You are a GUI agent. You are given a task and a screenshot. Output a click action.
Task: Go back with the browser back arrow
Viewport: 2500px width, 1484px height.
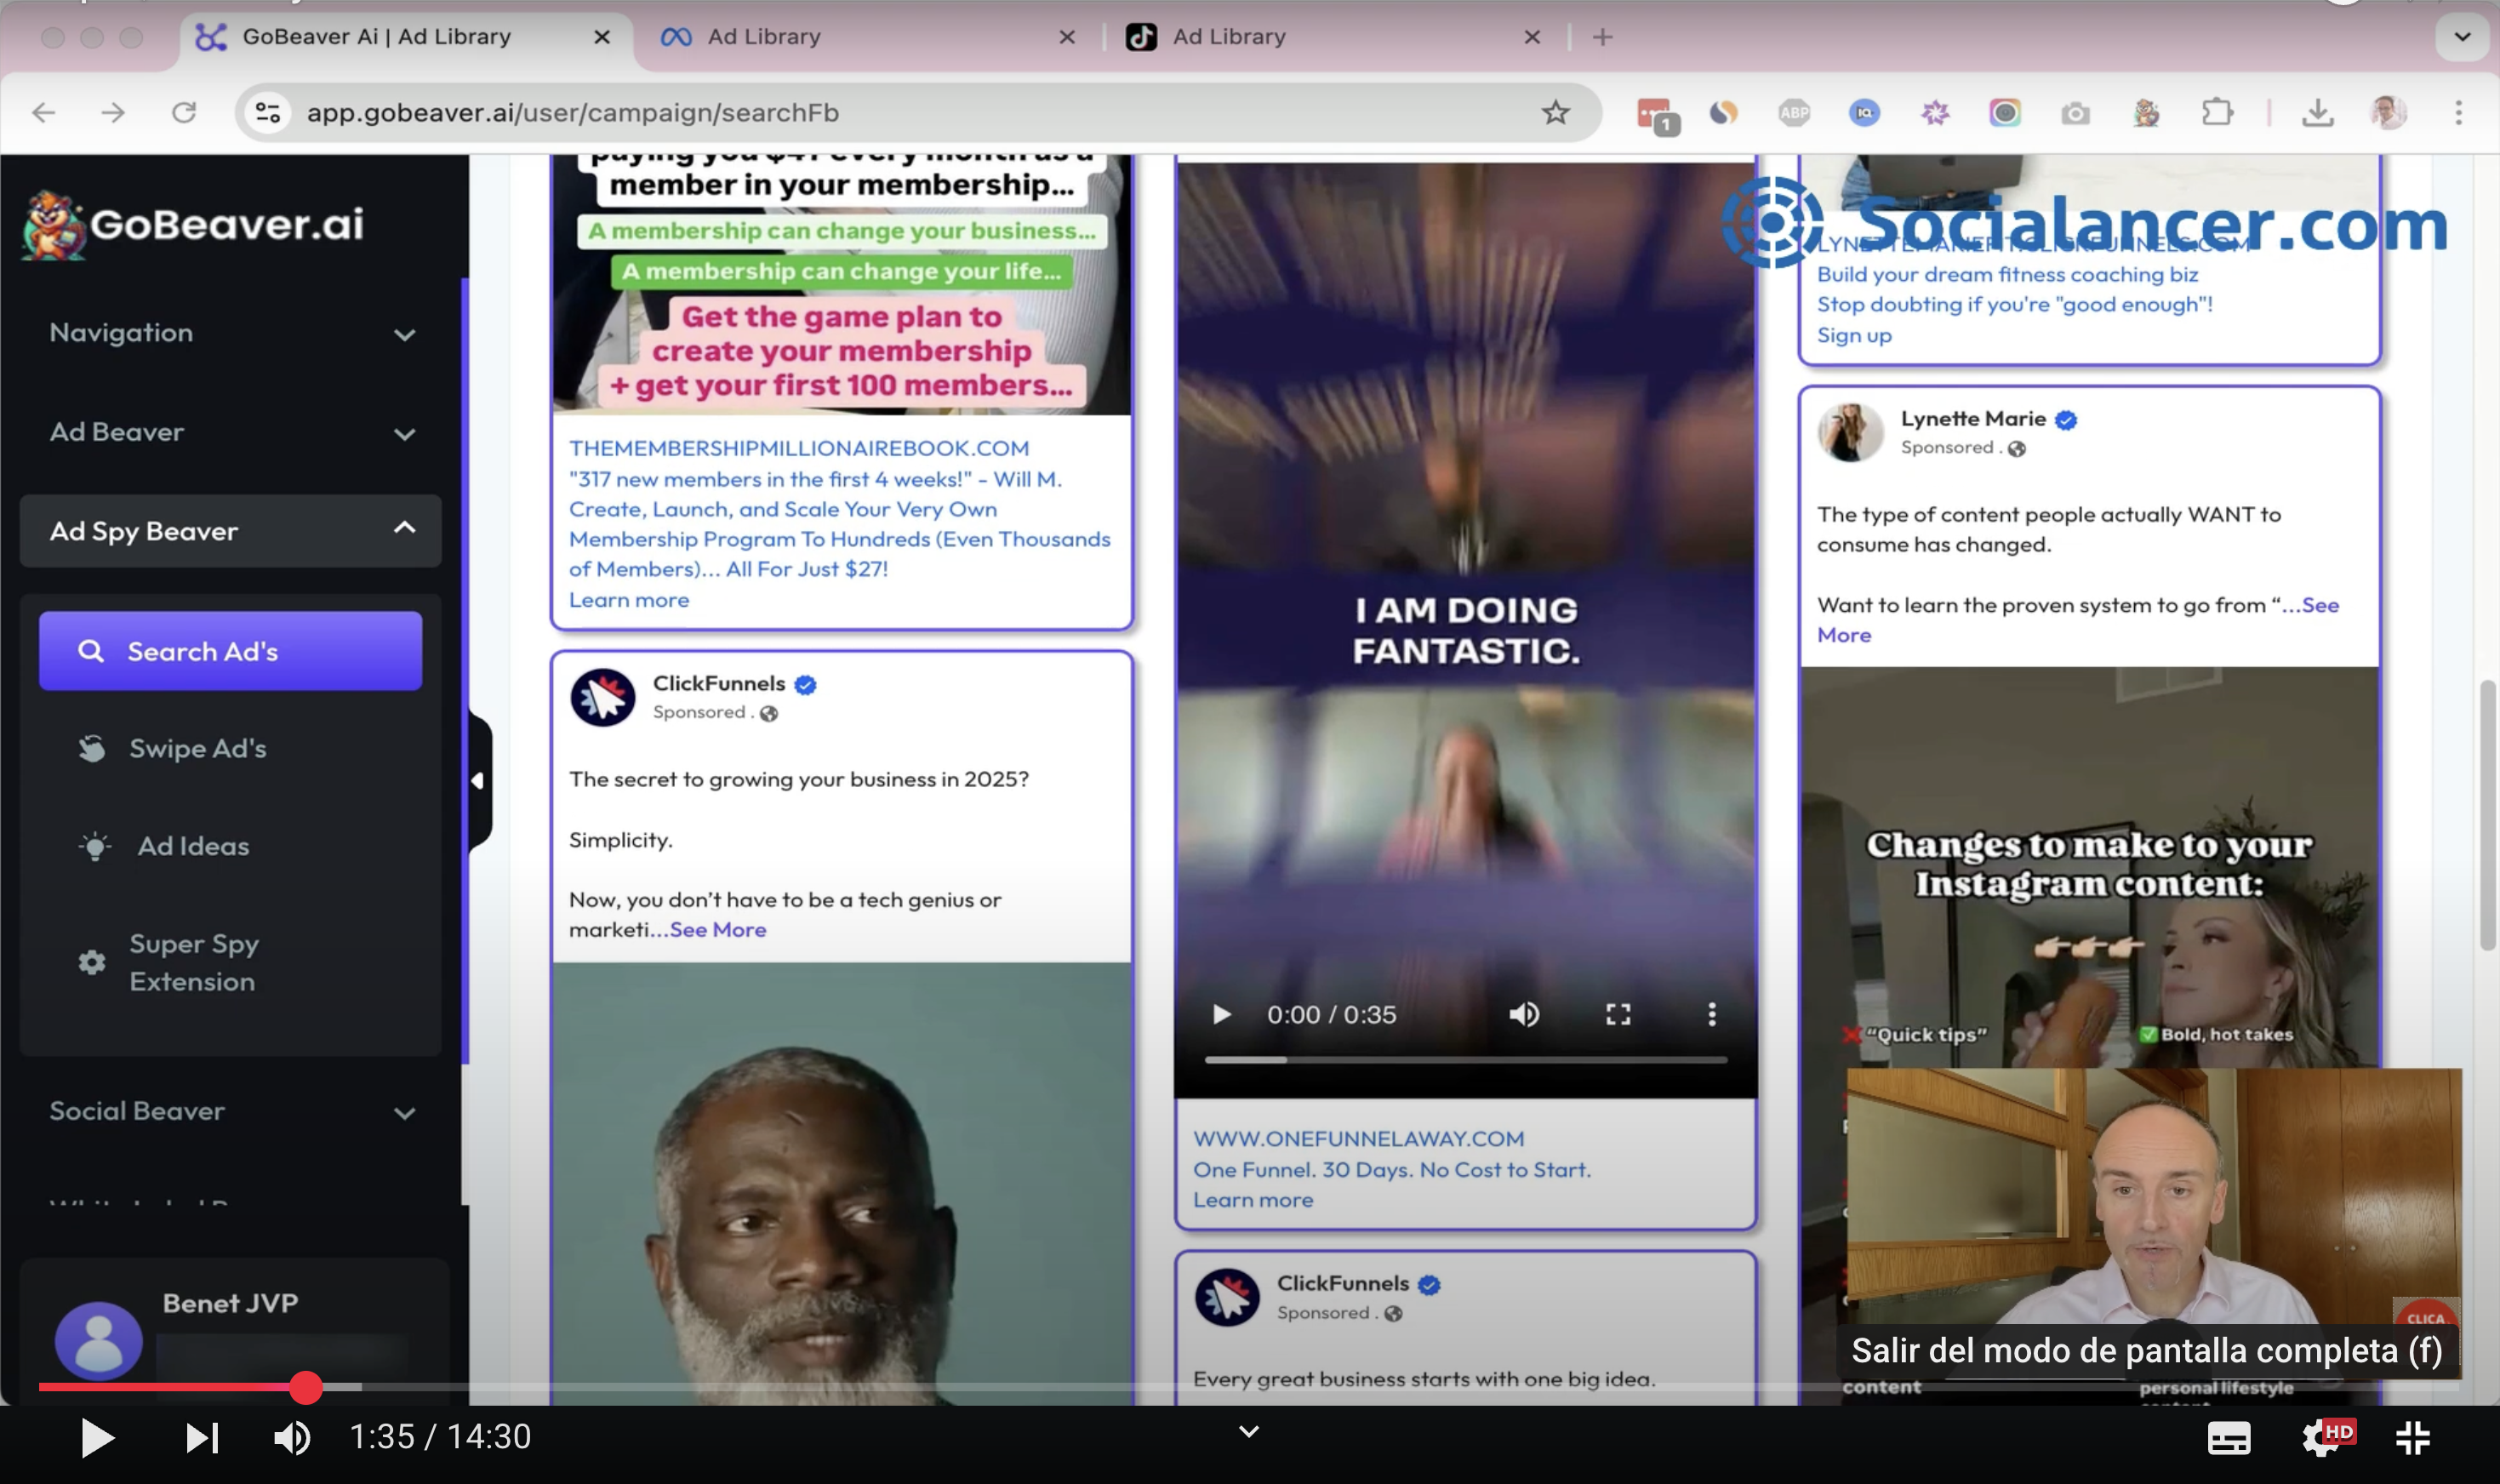[x=43, y=113]
